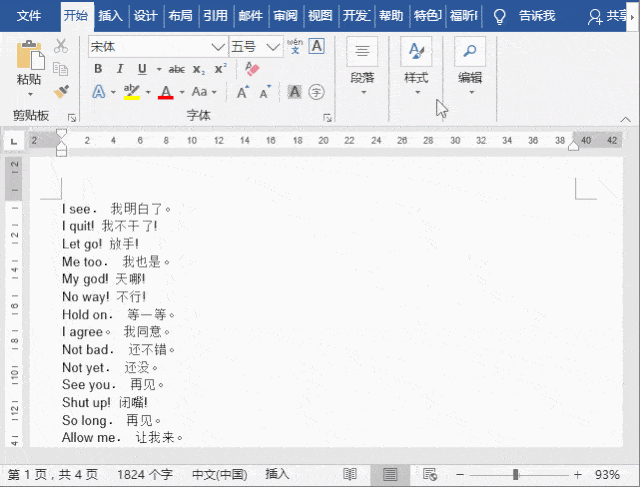Click the ruler tab selector

[x=14, y=141]
